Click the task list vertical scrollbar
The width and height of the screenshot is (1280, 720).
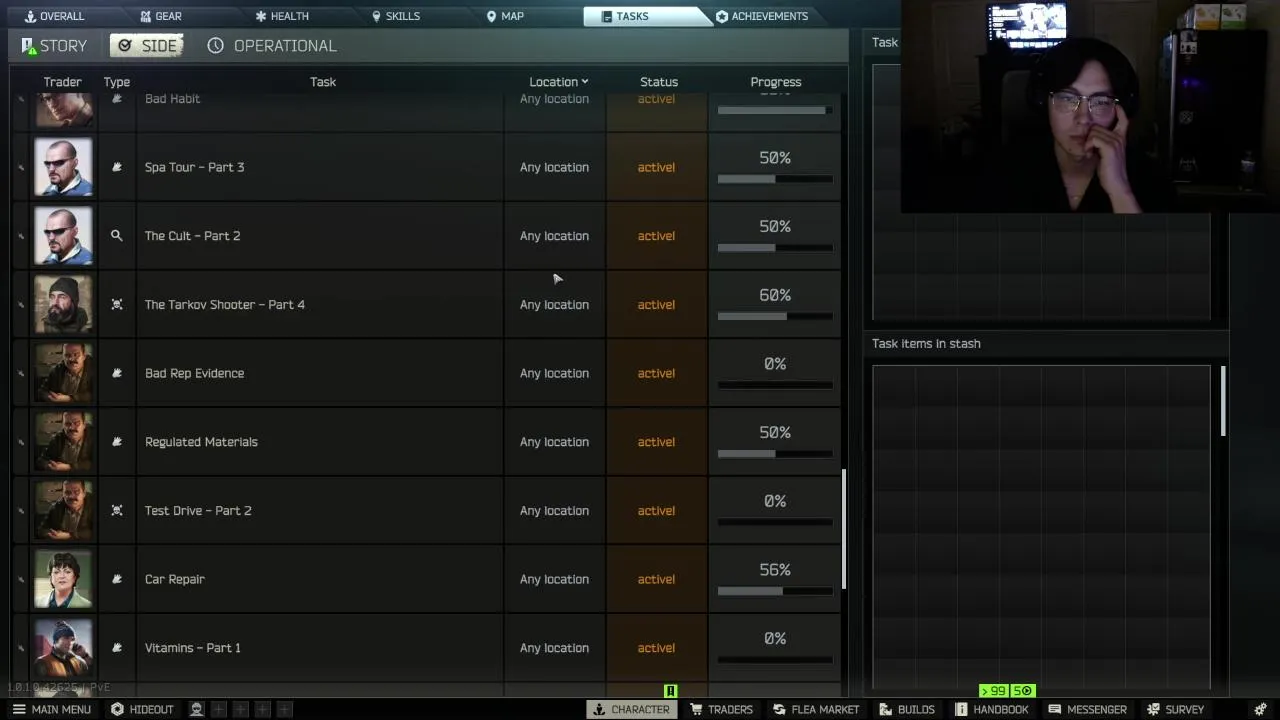tap(844, 529)
